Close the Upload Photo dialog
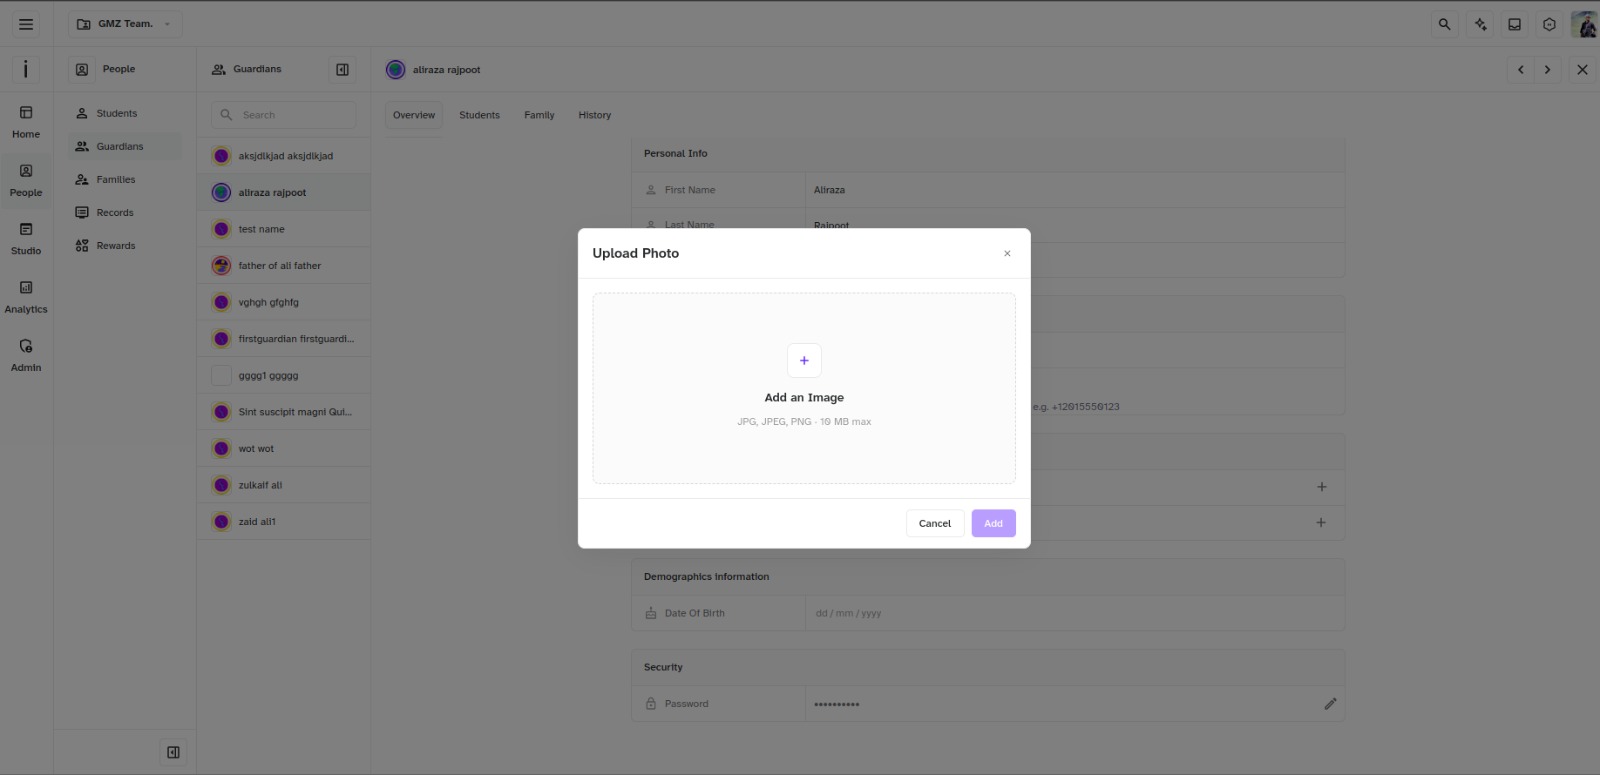Screen dimensions: 1600x775 tap(1007, 254)
